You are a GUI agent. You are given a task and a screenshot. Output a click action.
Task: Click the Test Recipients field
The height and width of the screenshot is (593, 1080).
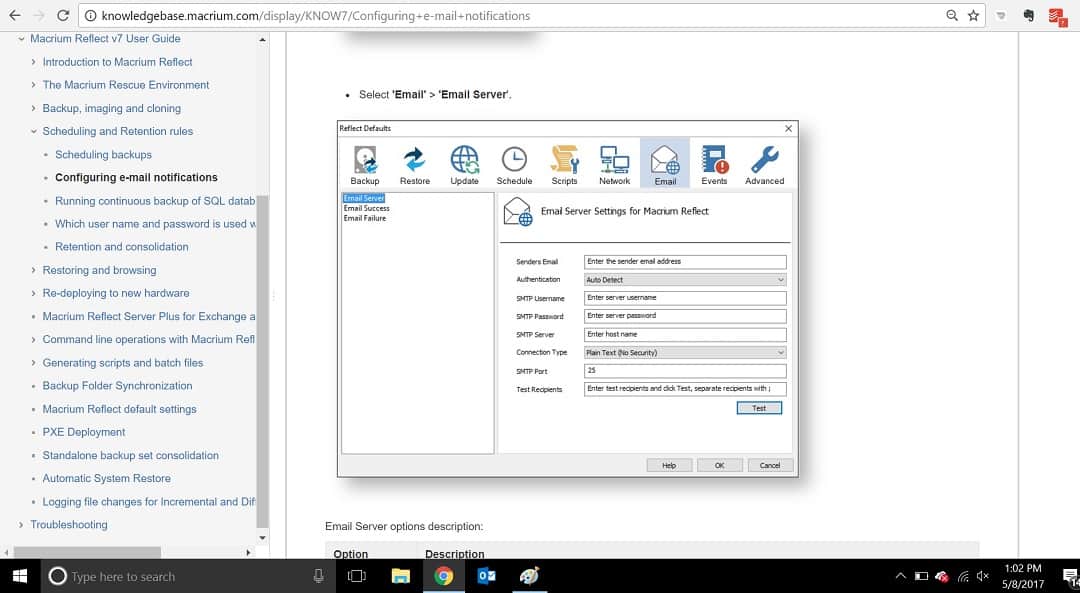pos(685,388)
